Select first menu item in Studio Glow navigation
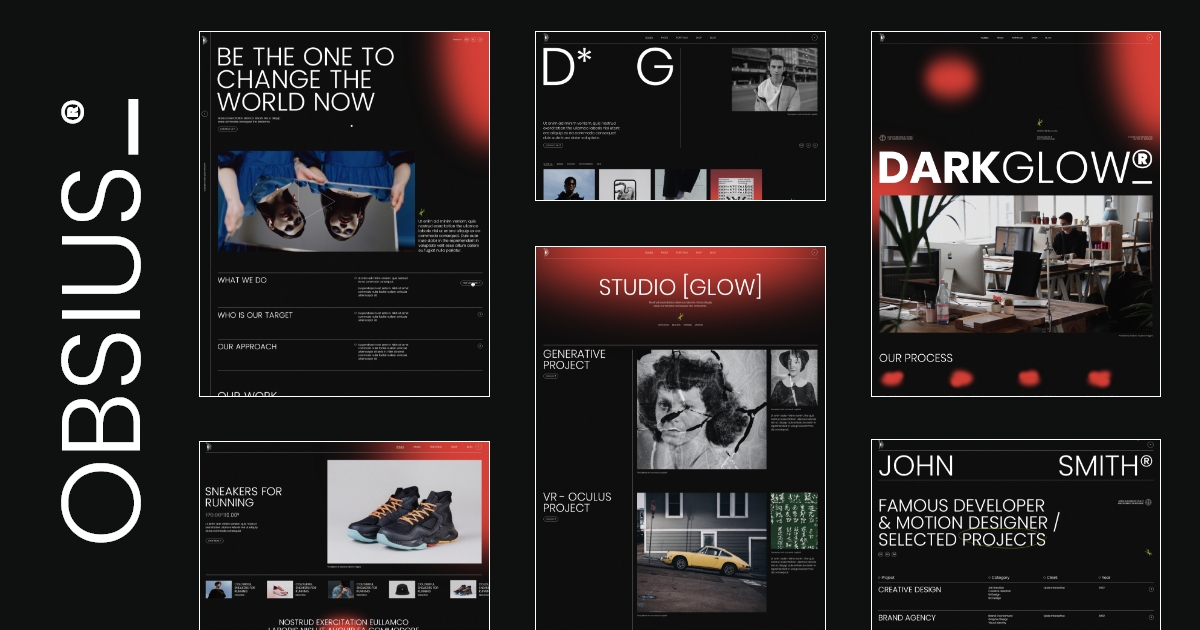This screenshot has height=630, width=1200. pyautogui.click(x=649, y=253)
